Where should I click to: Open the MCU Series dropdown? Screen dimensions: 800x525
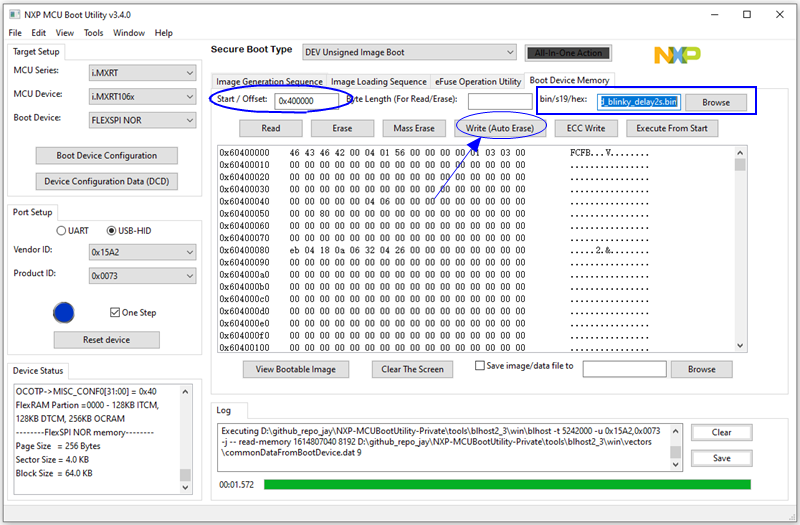point(142,73)
